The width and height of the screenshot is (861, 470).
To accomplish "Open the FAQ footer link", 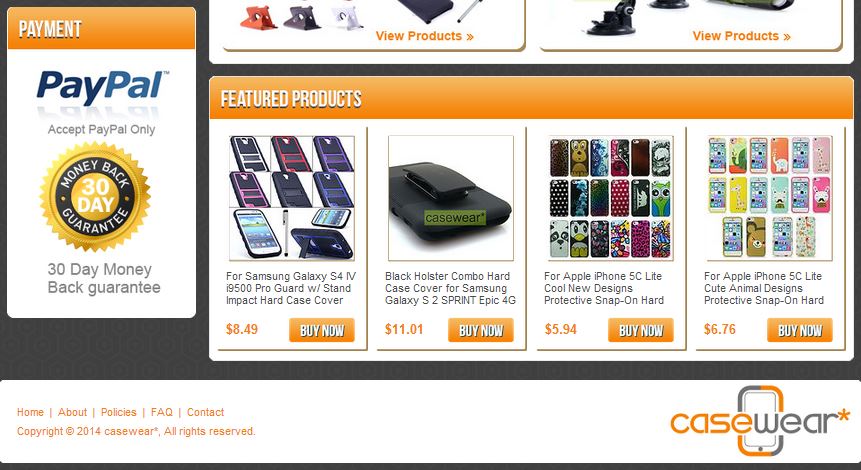I will pyautogui.click(x=161, y=412).
